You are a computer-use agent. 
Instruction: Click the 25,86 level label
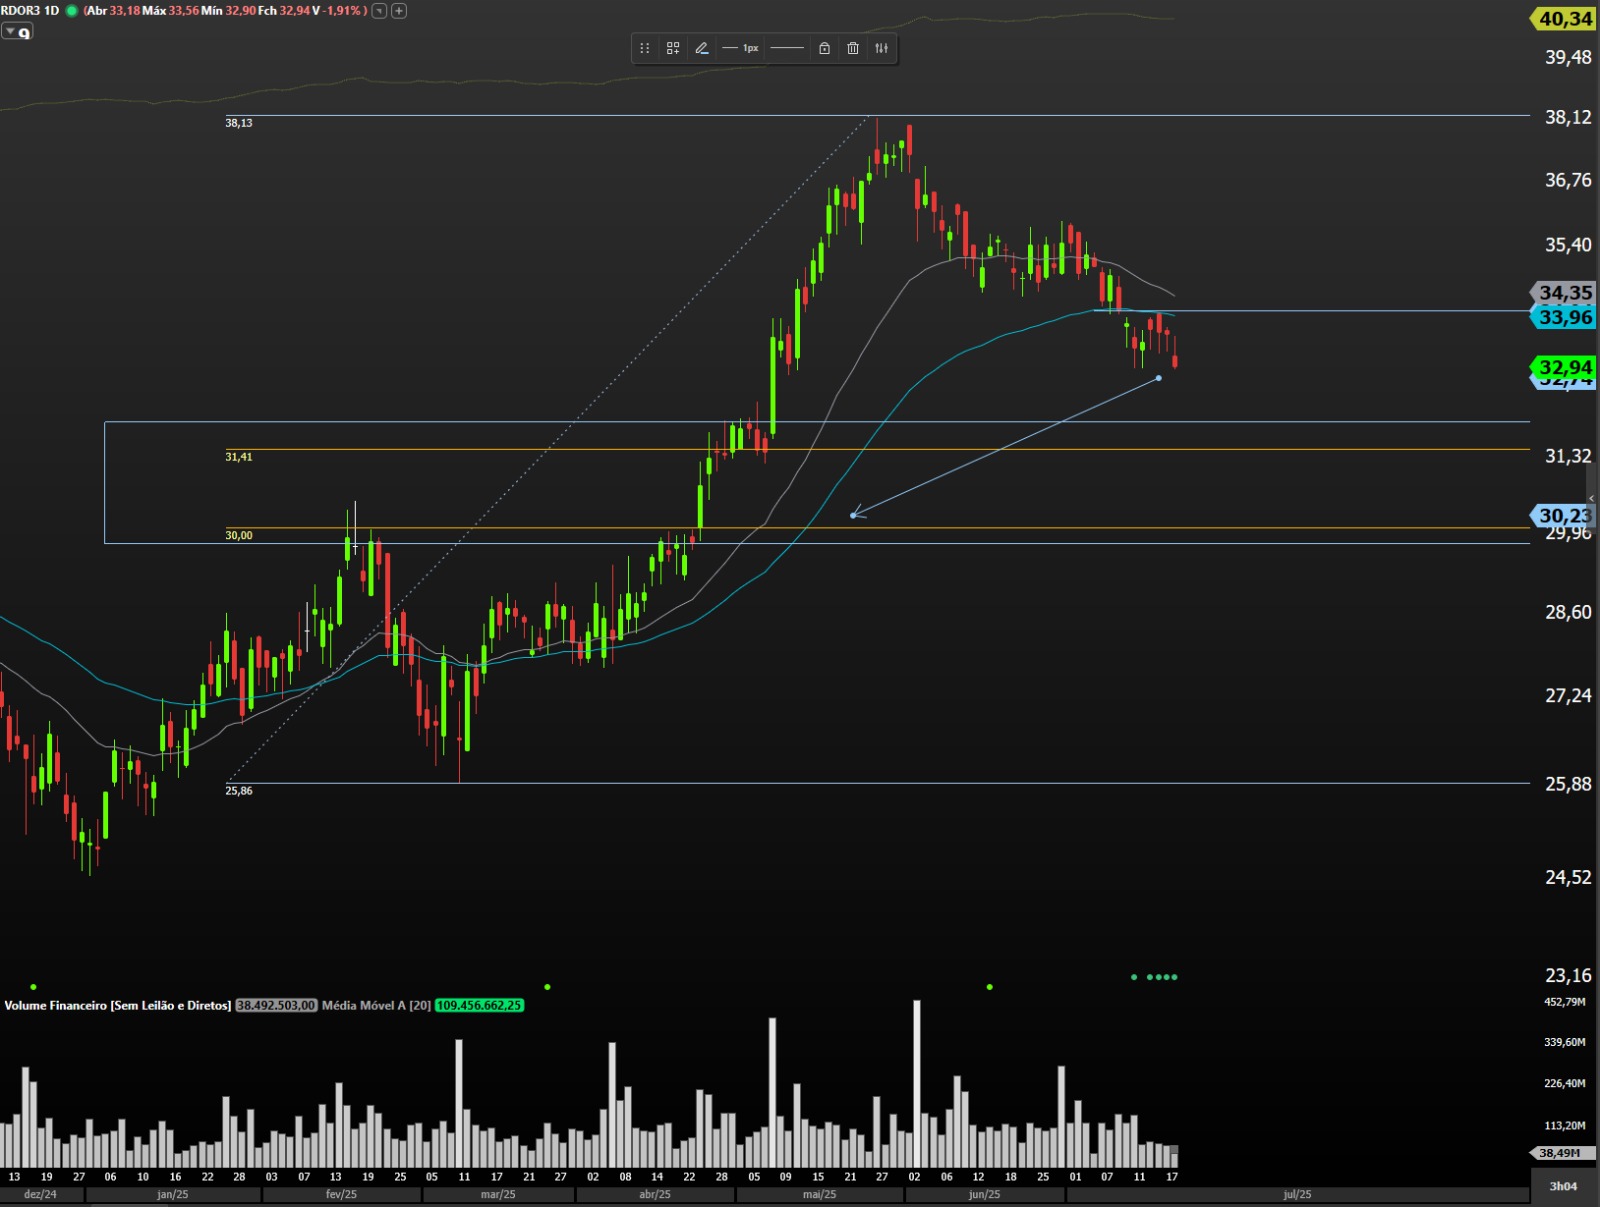click(239, 791)
